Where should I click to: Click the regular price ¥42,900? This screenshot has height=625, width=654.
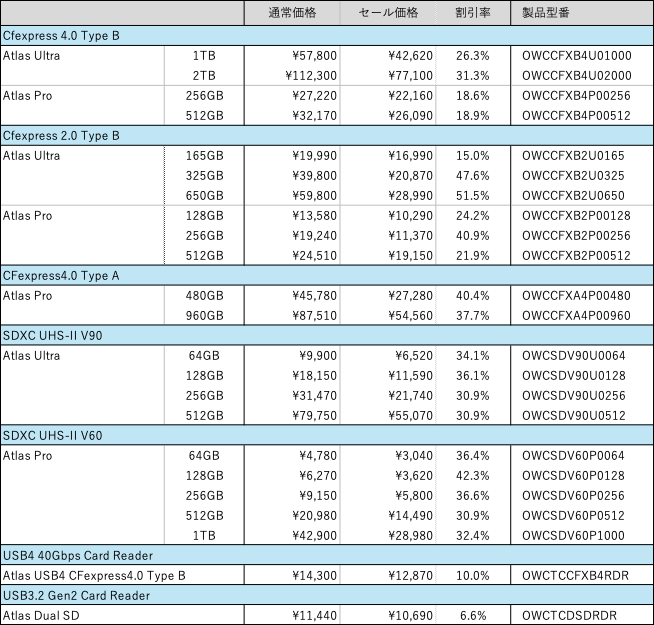coord(314,536)
